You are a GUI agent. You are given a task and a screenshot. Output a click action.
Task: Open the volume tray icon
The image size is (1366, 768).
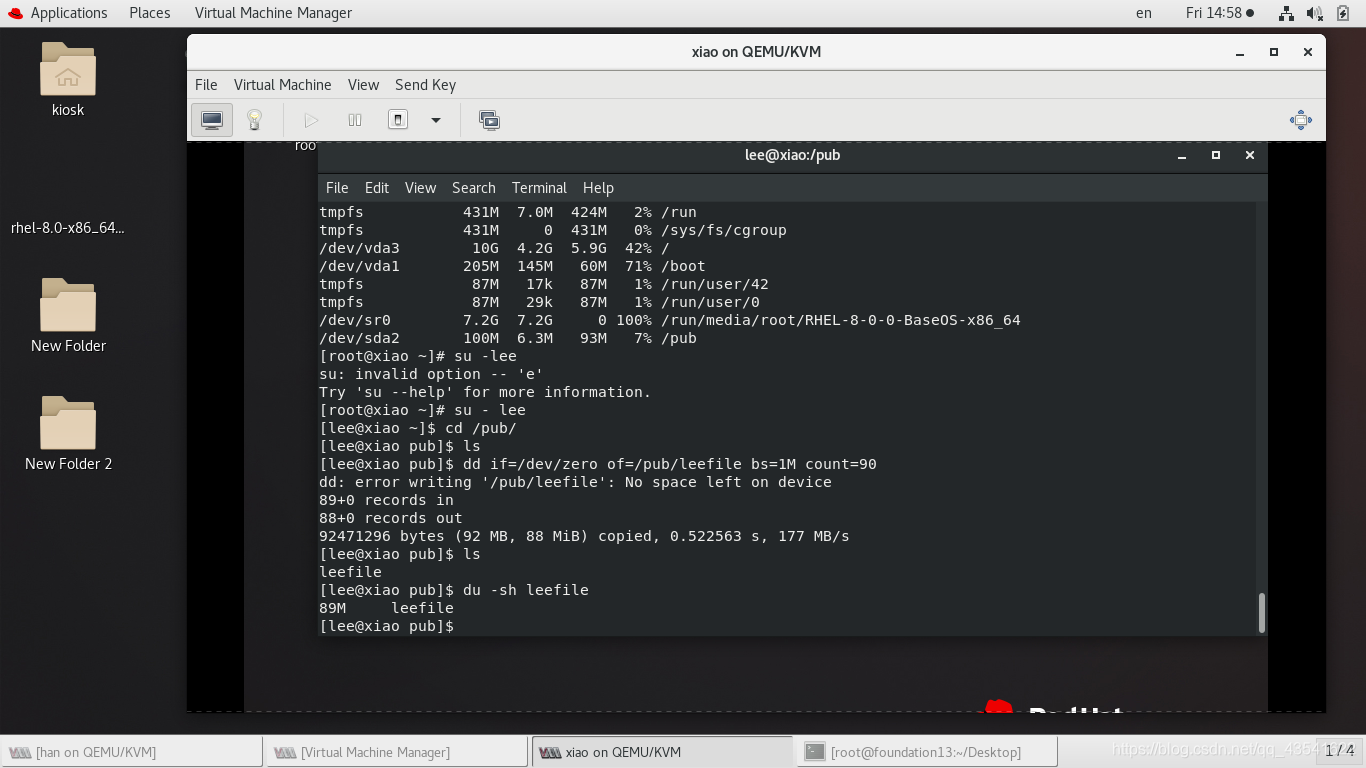click(1315, 13)
